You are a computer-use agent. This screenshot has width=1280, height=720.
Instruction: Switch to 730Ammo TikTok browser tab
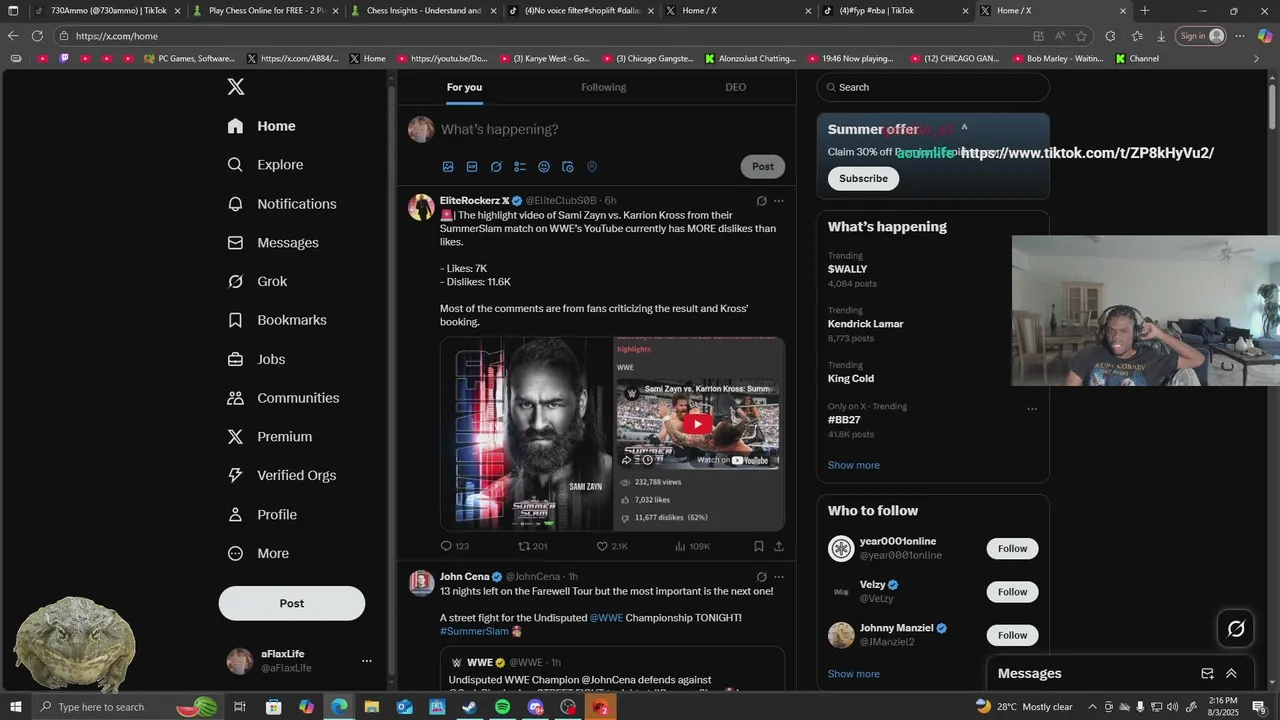point(108,11)
